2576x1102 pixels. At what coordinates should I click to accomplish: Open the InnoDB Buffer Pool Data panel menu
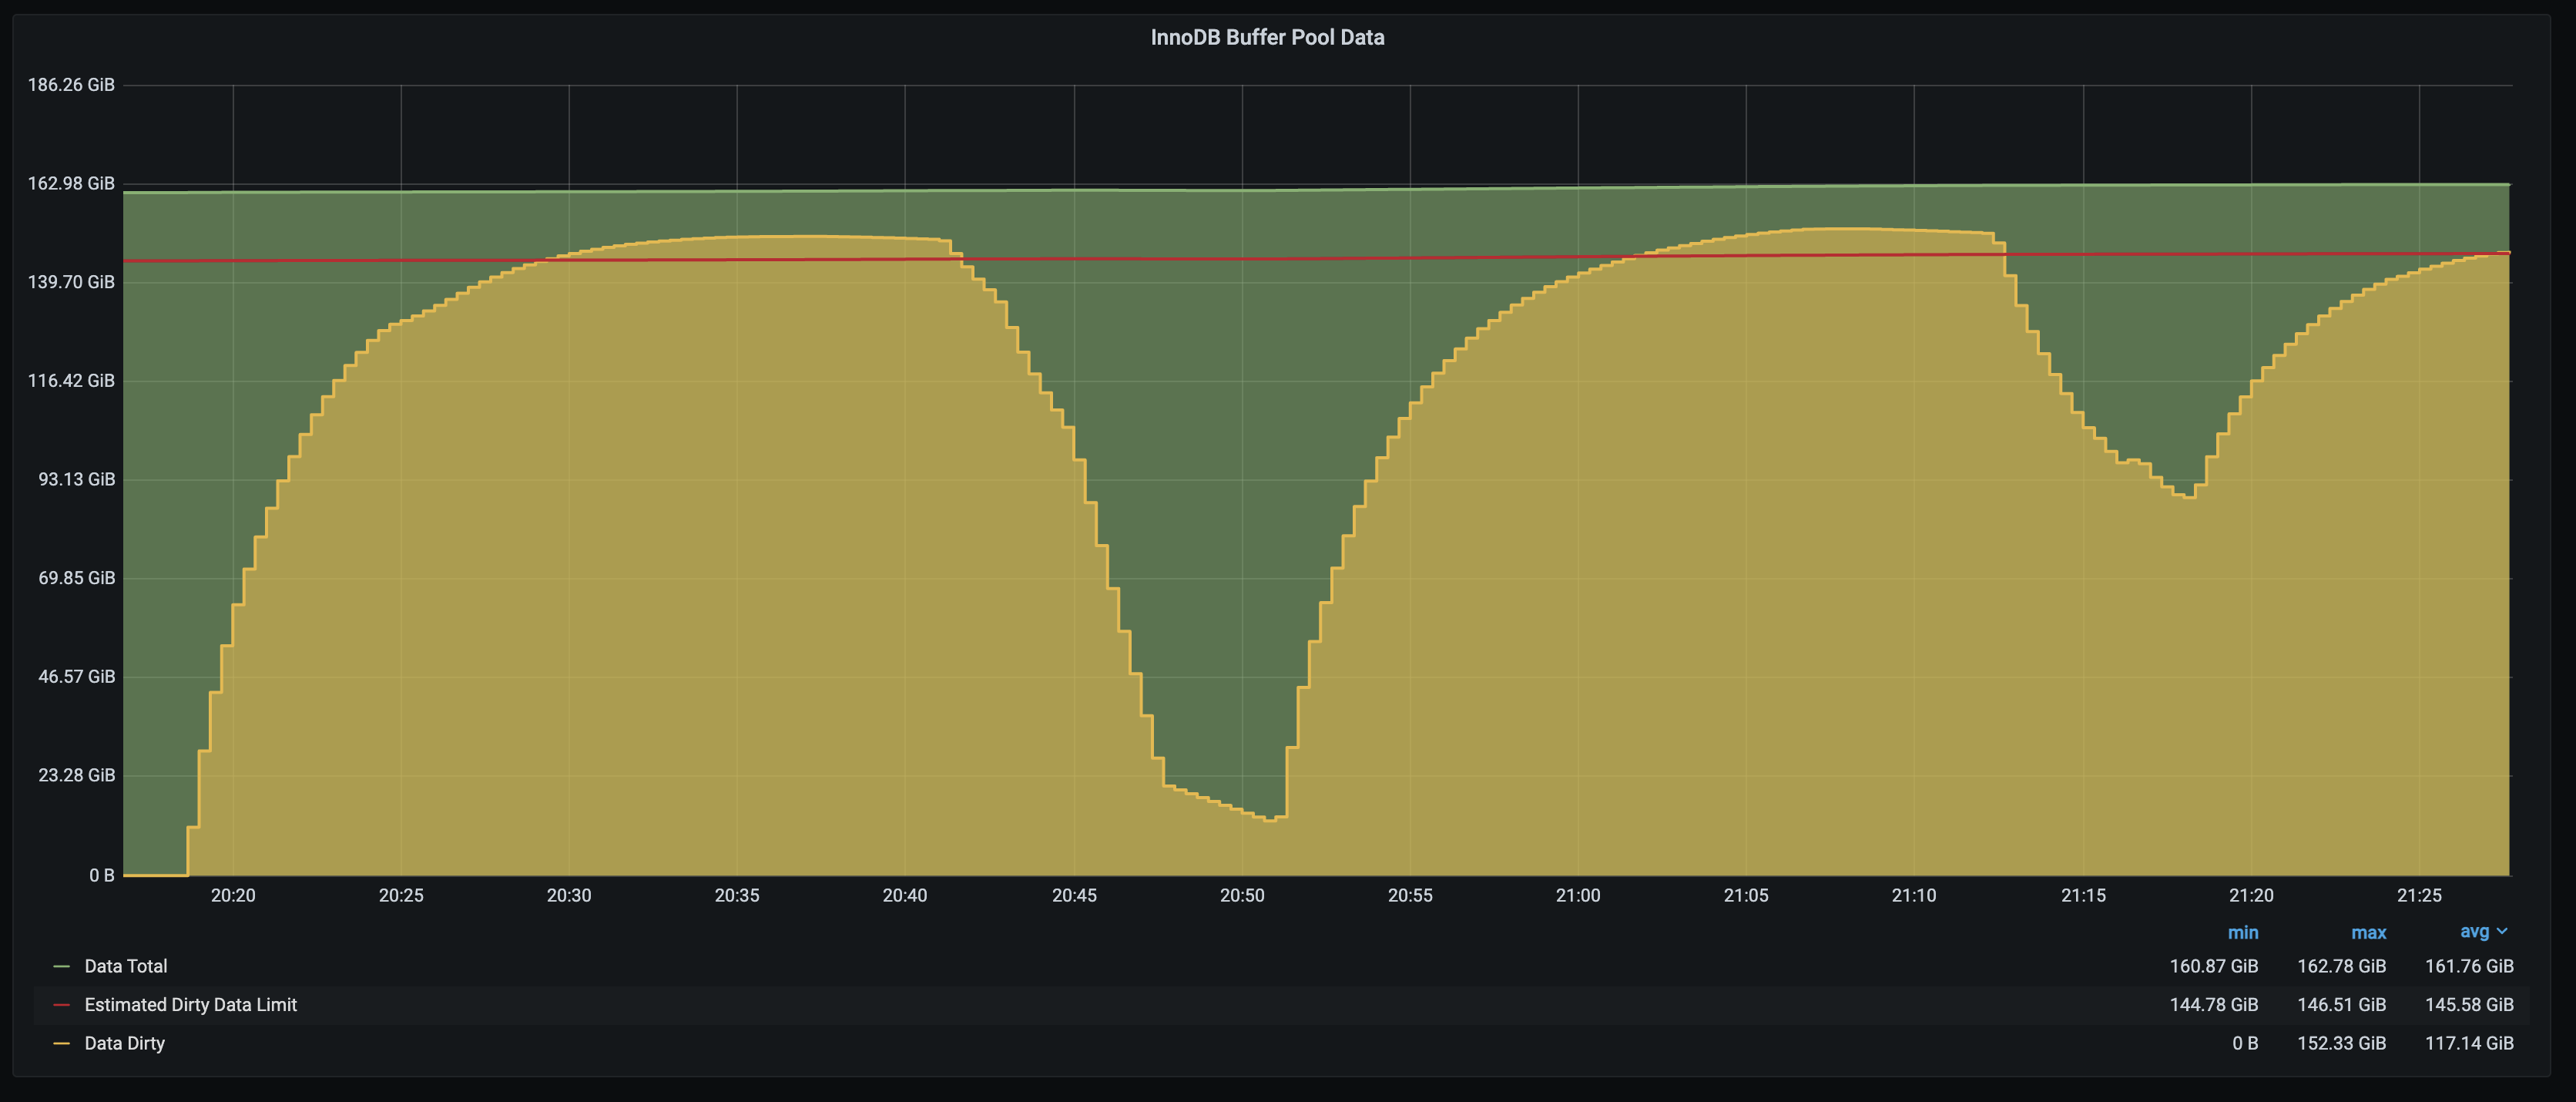click(x=1267, y=37)
